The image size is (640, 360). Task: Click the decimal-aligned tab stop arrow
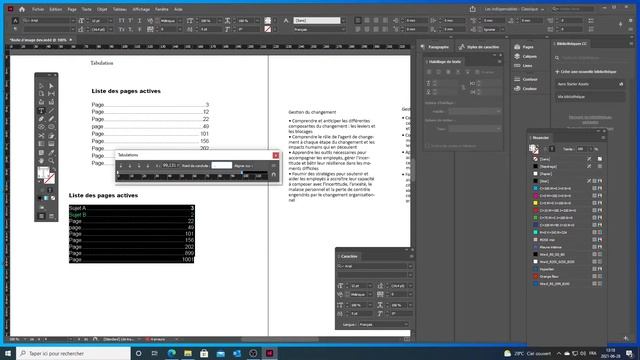click(x=148, y=166)
